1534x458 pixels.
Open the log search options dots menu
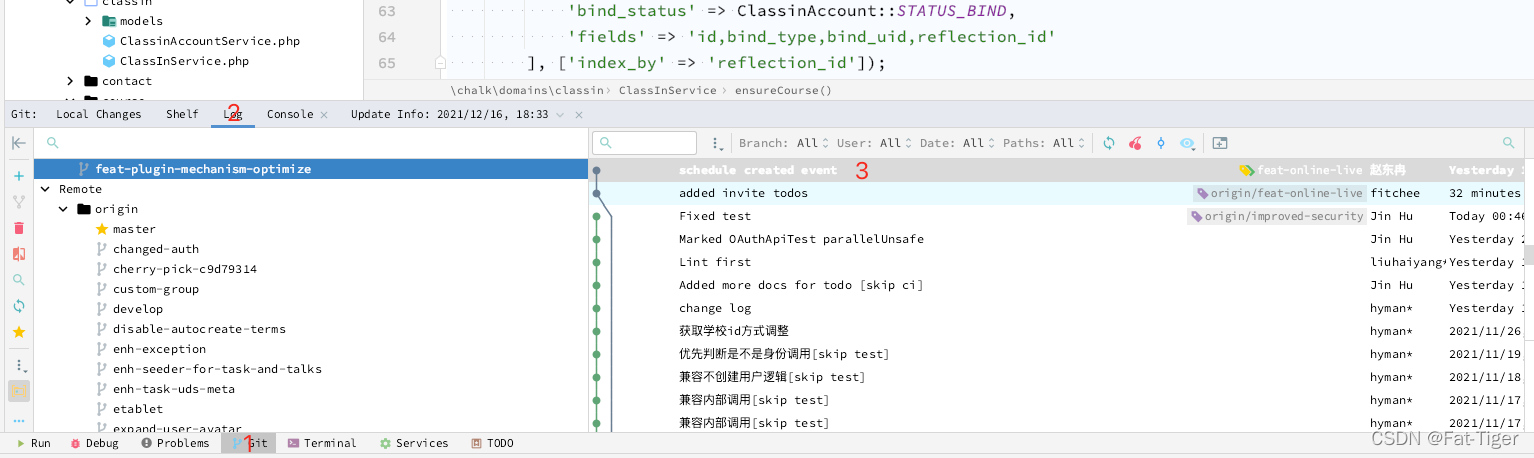click(717, 143)
